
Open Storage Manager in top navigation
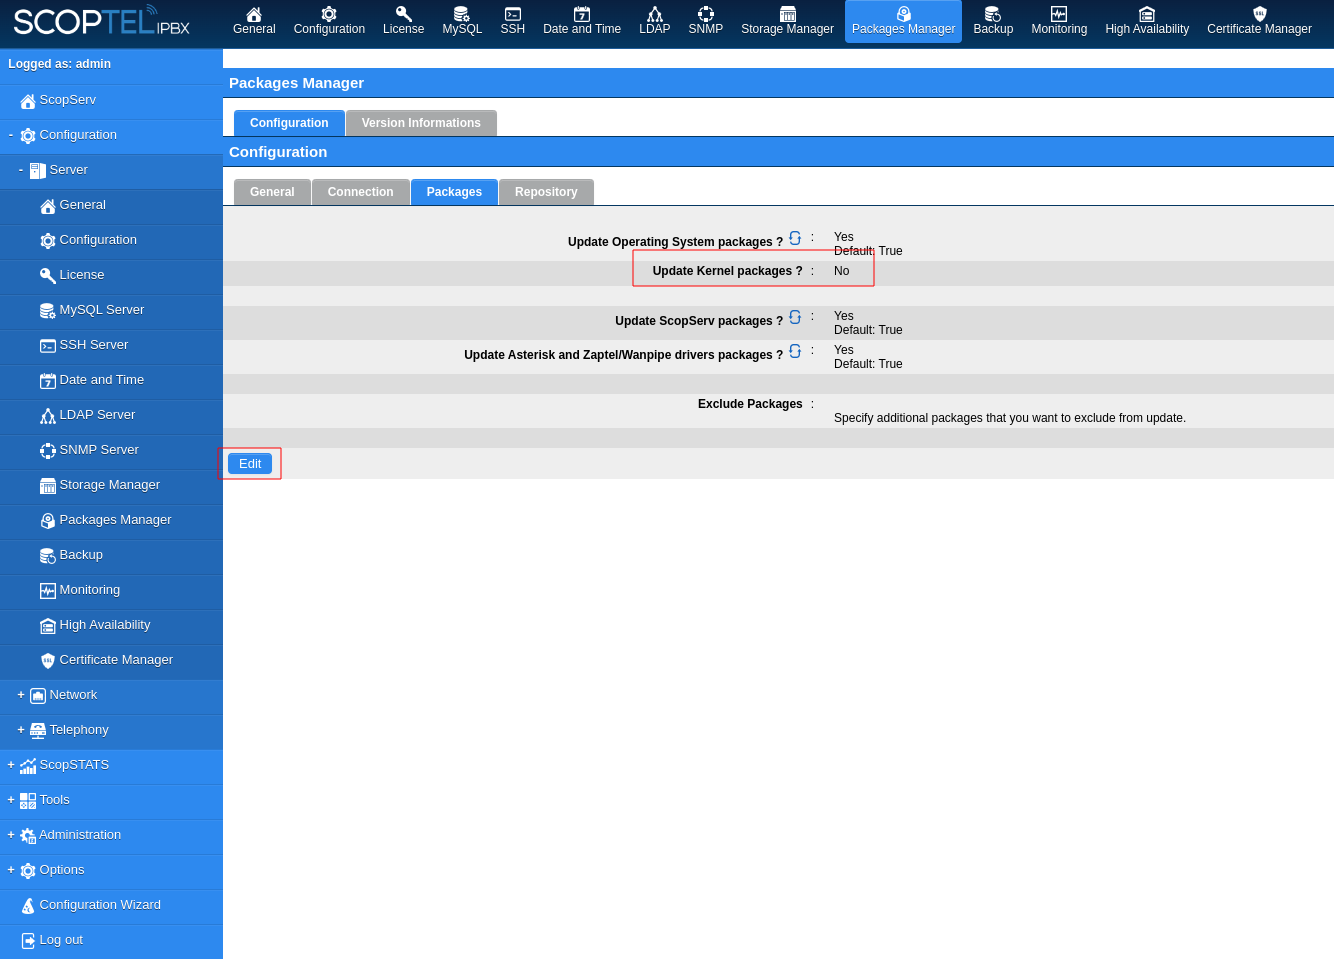(x=787, y=21)
